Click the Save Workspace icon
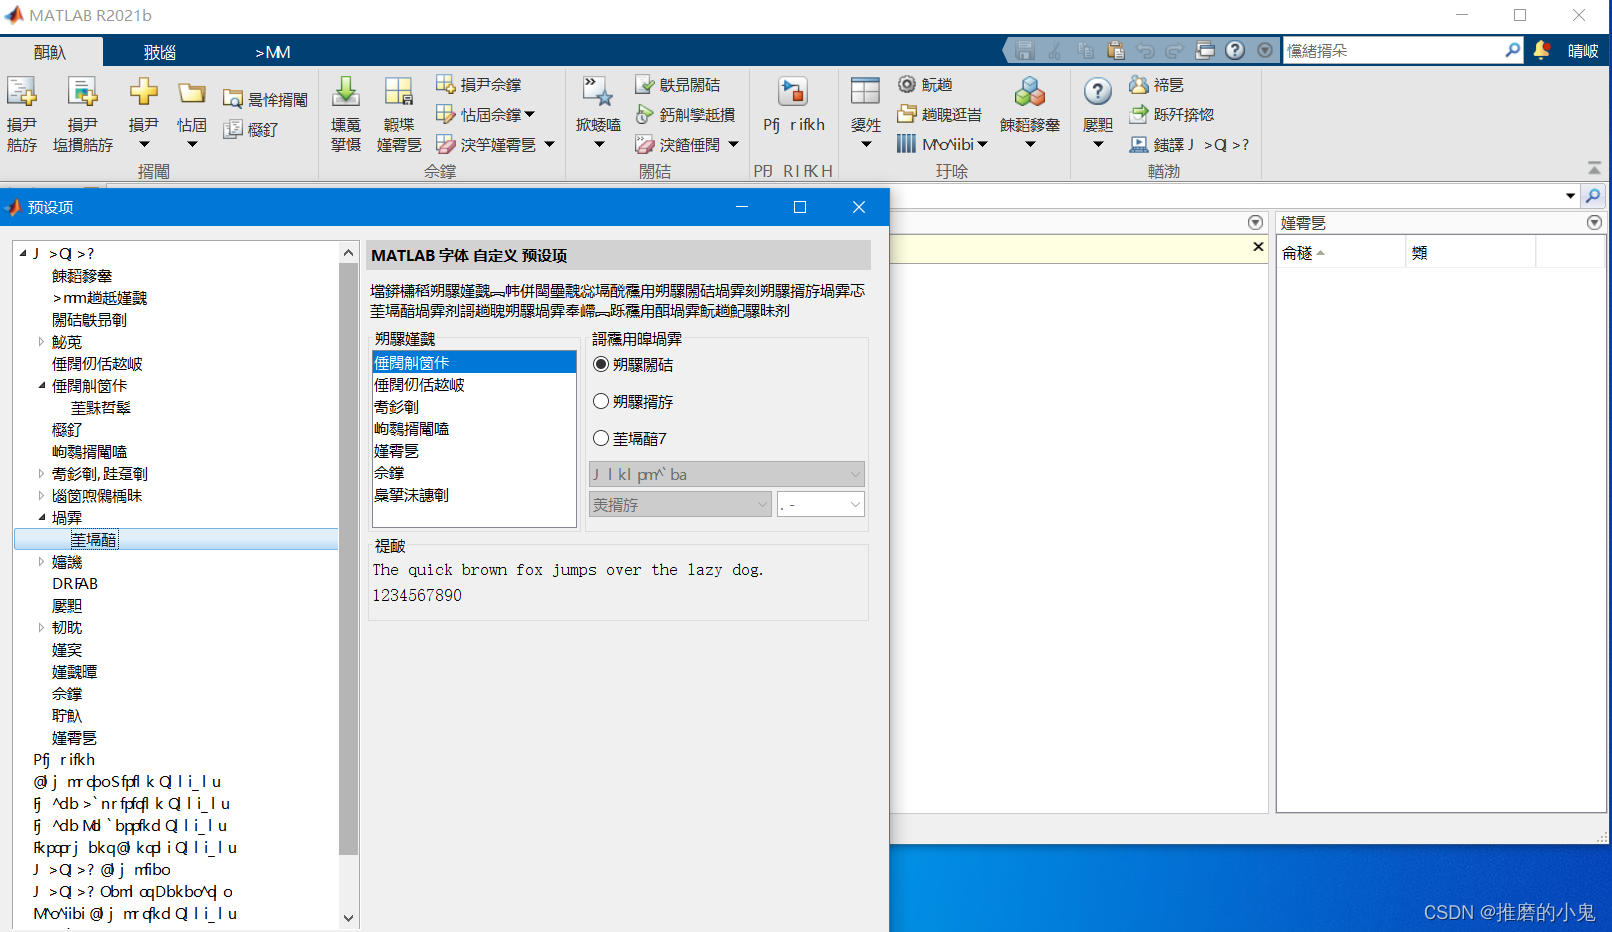Image resolution: width=1612 pixels, height=932 pixels. point(398,92)
